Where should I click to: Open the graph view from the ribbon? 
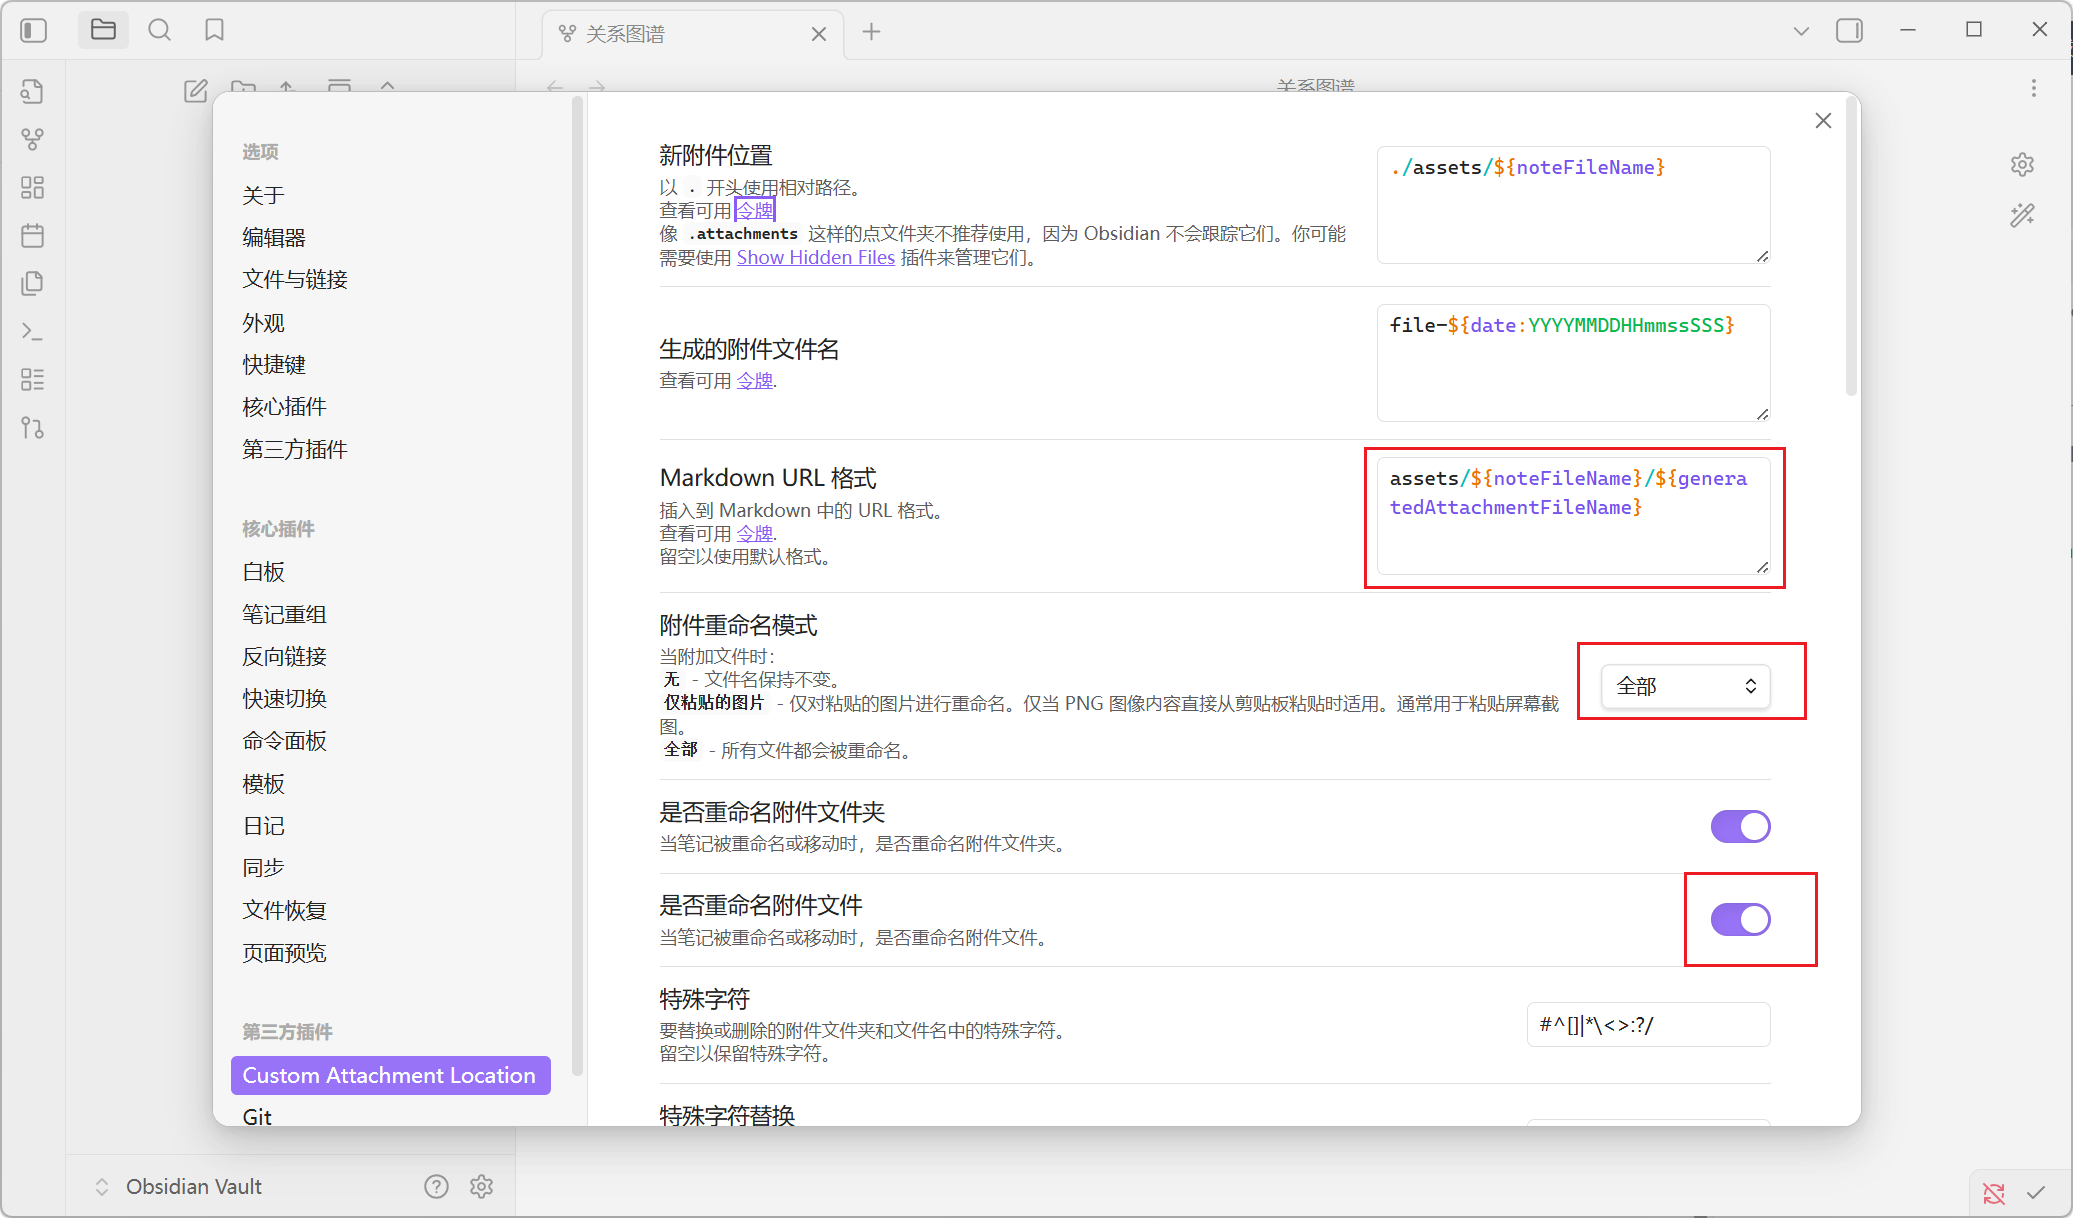coord(32,139)
